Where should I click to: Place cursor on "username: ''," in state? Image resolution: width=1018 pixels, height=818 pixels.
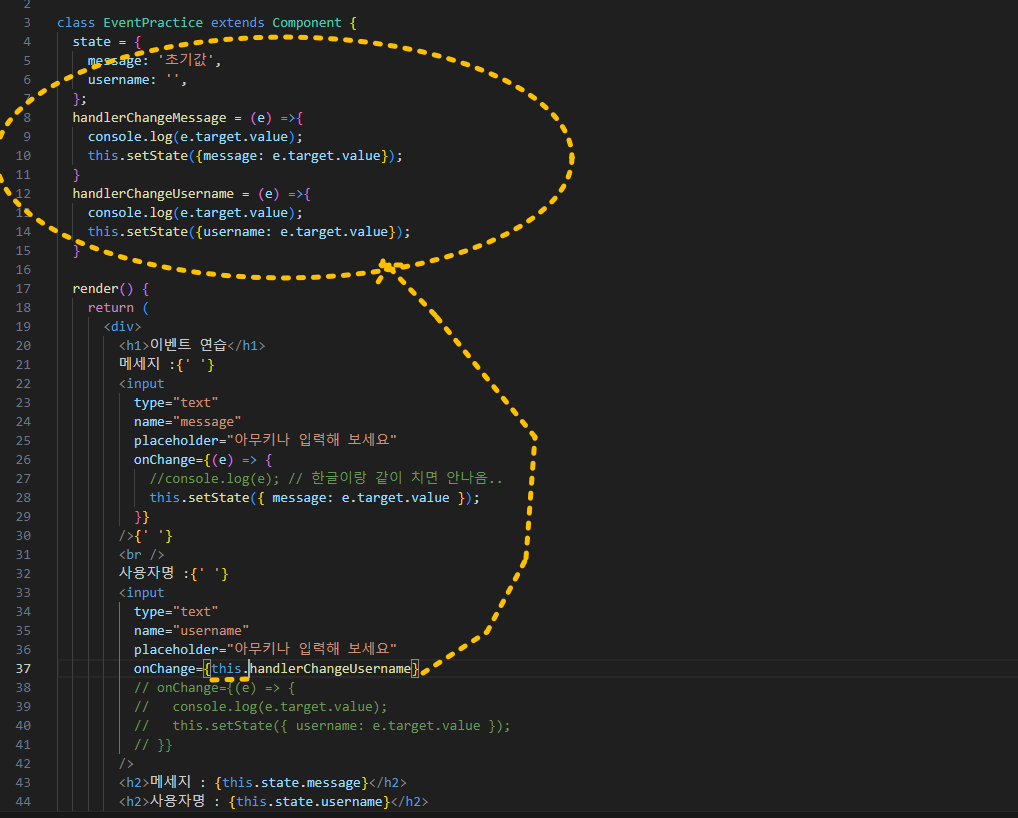pos(137,80)
